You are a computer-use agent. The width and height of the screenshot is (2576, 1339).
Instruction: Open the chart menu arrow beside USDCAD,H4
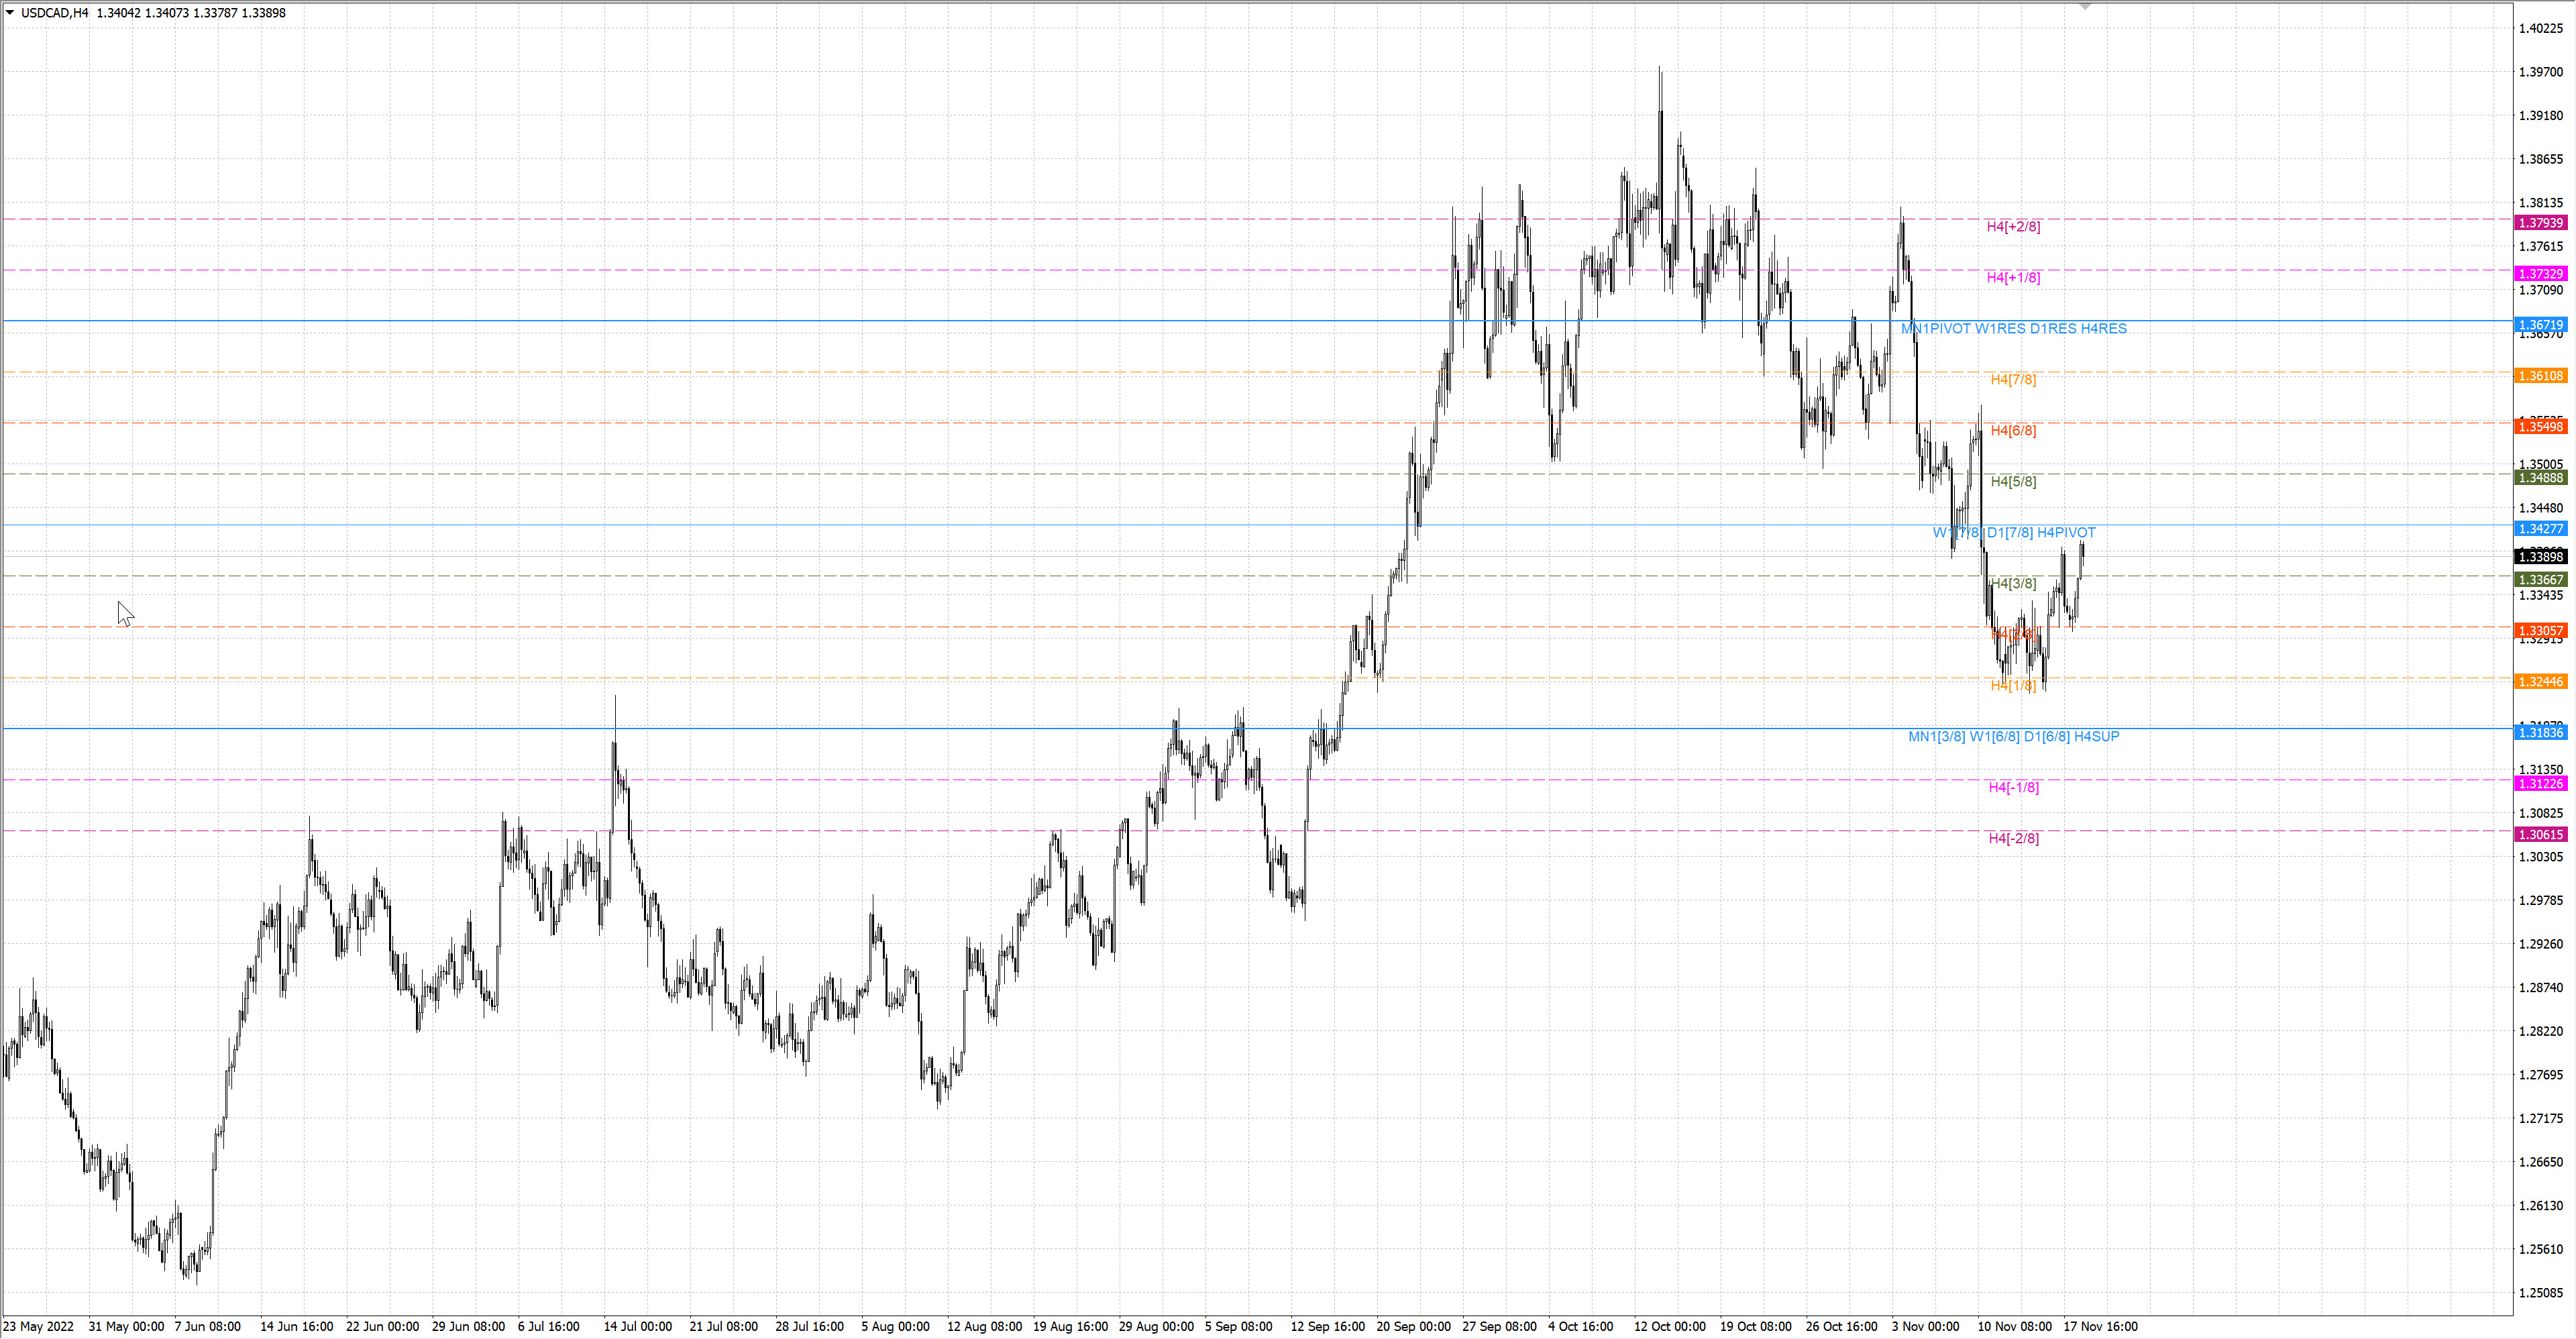tap(10, 13)
